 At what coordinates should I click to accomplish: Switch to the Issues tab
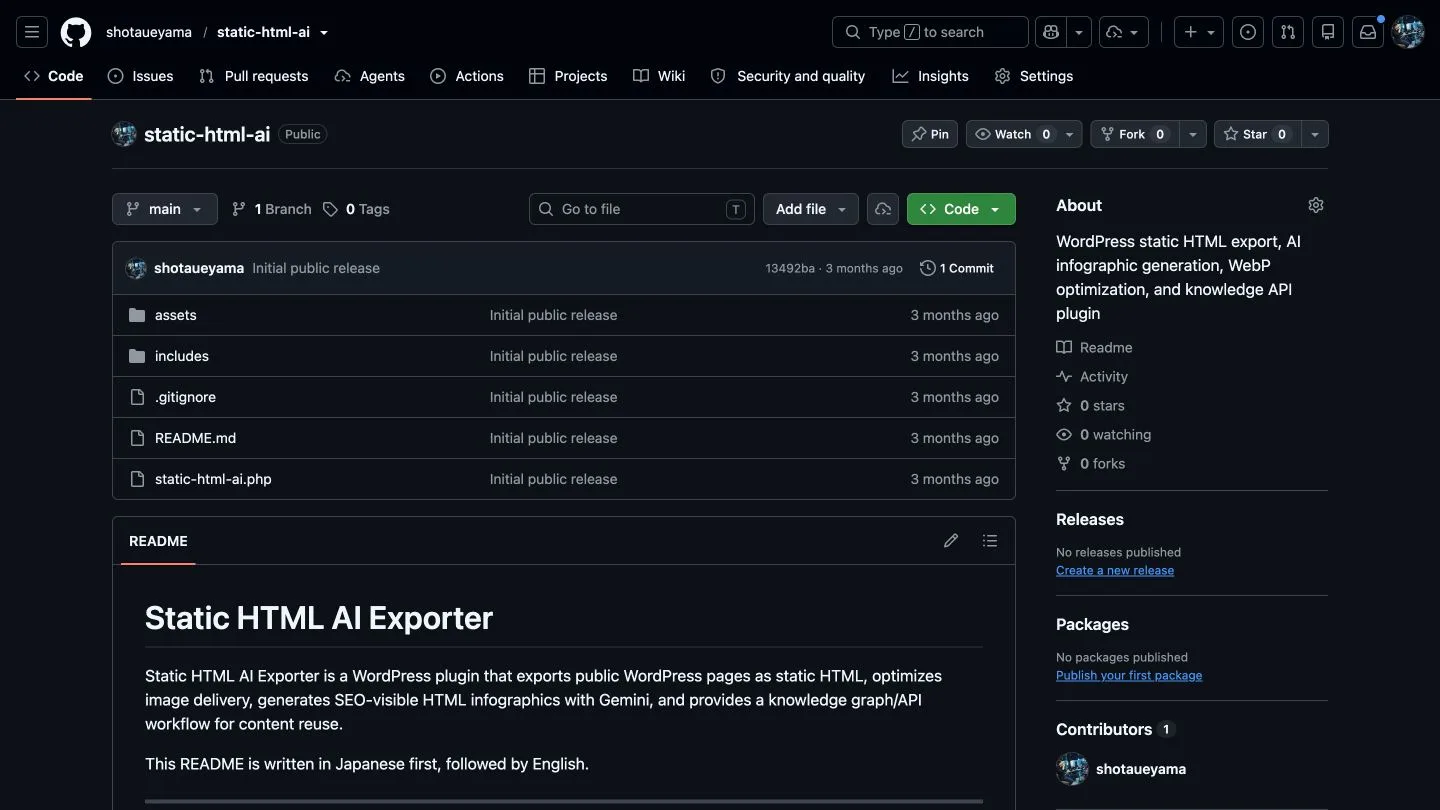click(x=141, y=76)
